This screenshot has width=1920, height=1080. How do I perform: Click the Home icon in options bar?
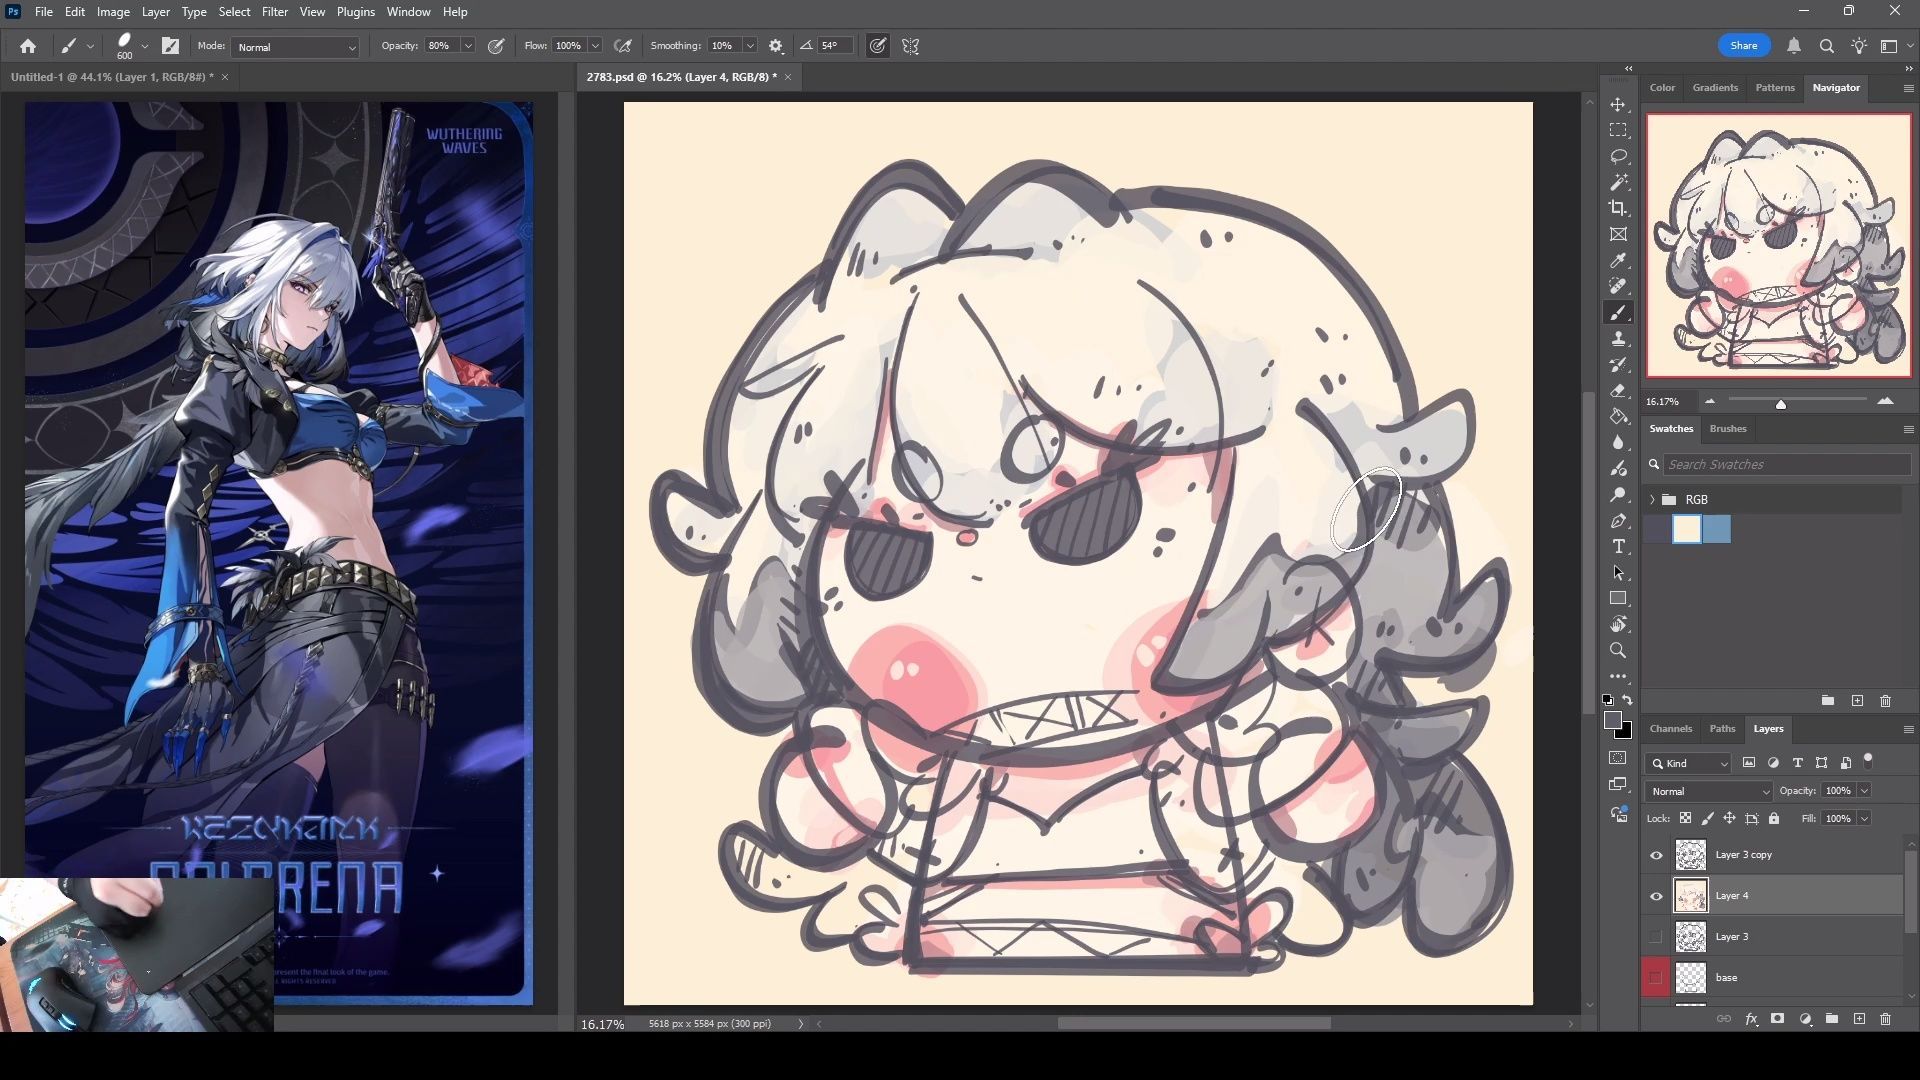(x=28, y=46)
